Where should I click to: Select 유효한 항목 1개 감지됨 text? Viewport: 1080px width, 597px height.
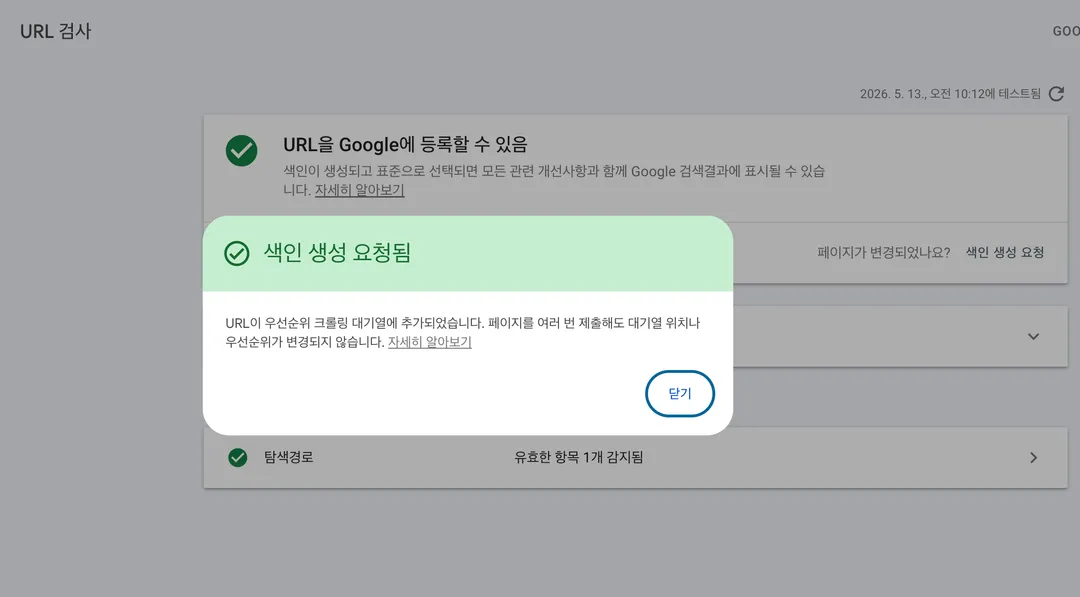tap(579, 457)
